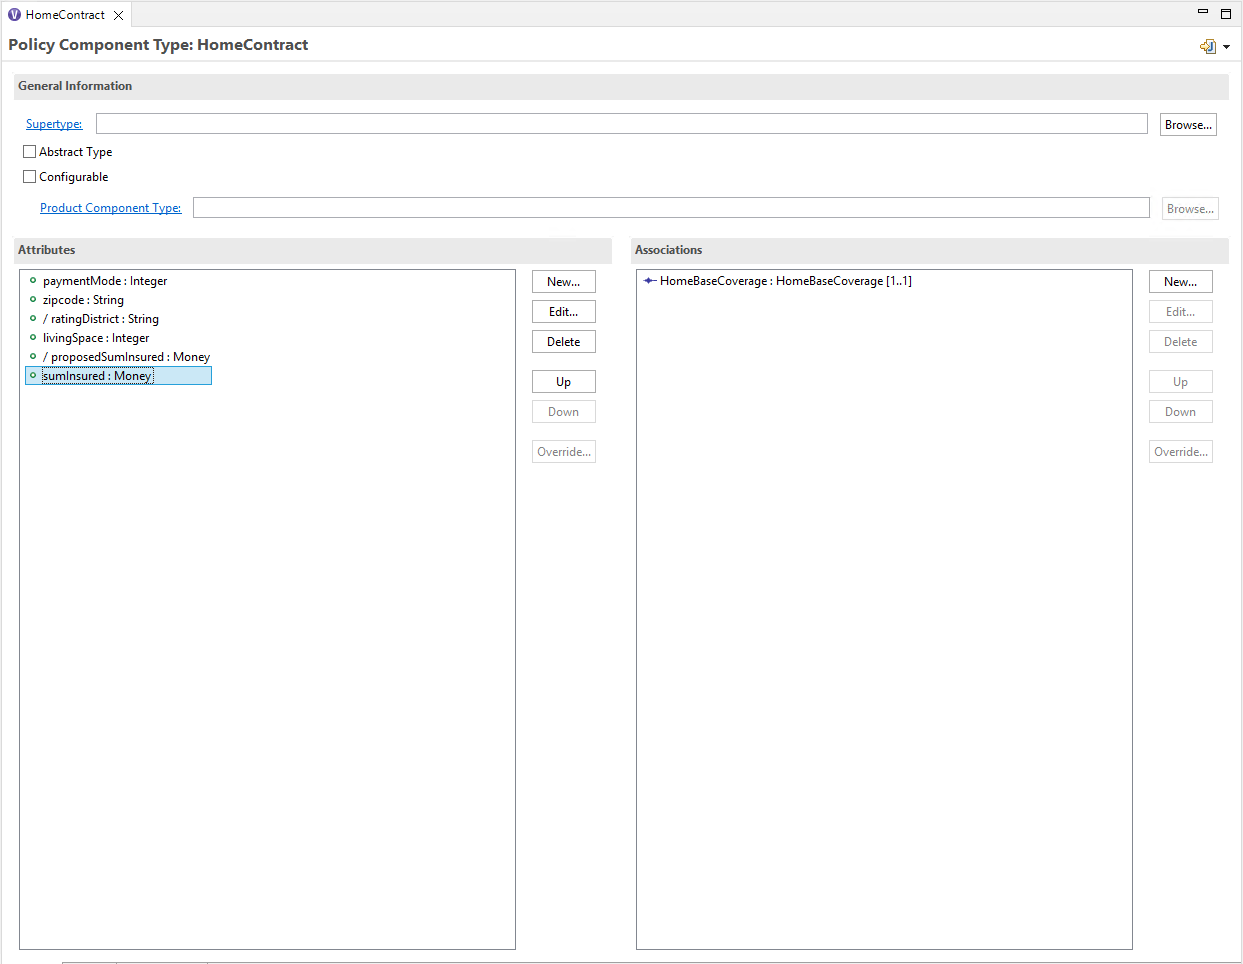Create a New attribute
Viewport: 1243px width, 964px height.
pos(563,282)
